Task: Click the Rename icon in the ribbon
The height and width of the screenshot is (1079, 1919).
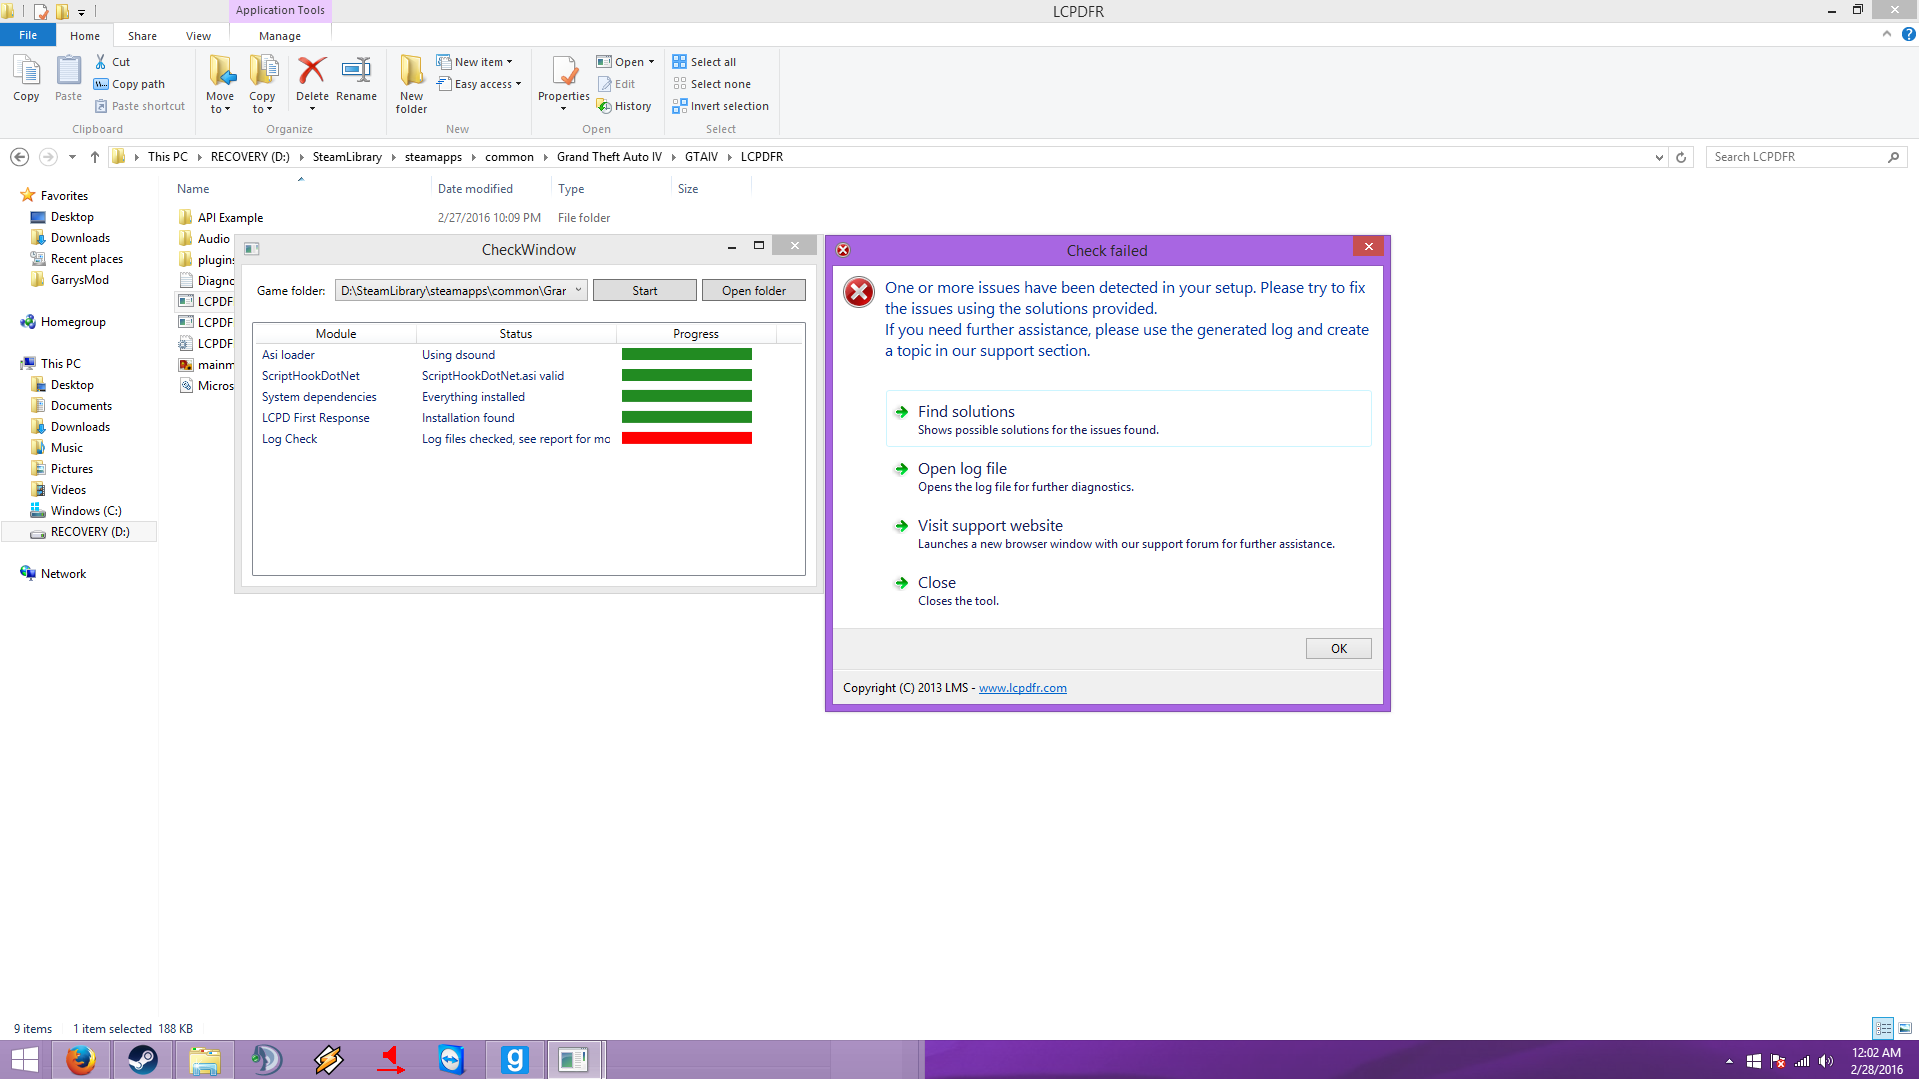Action: tap(356, 72)
